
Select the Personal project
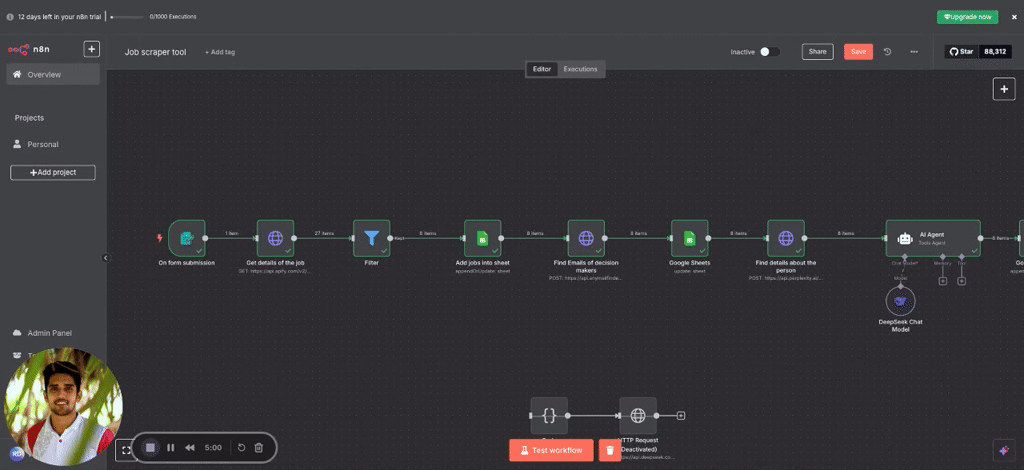click(x=42, y=144)
